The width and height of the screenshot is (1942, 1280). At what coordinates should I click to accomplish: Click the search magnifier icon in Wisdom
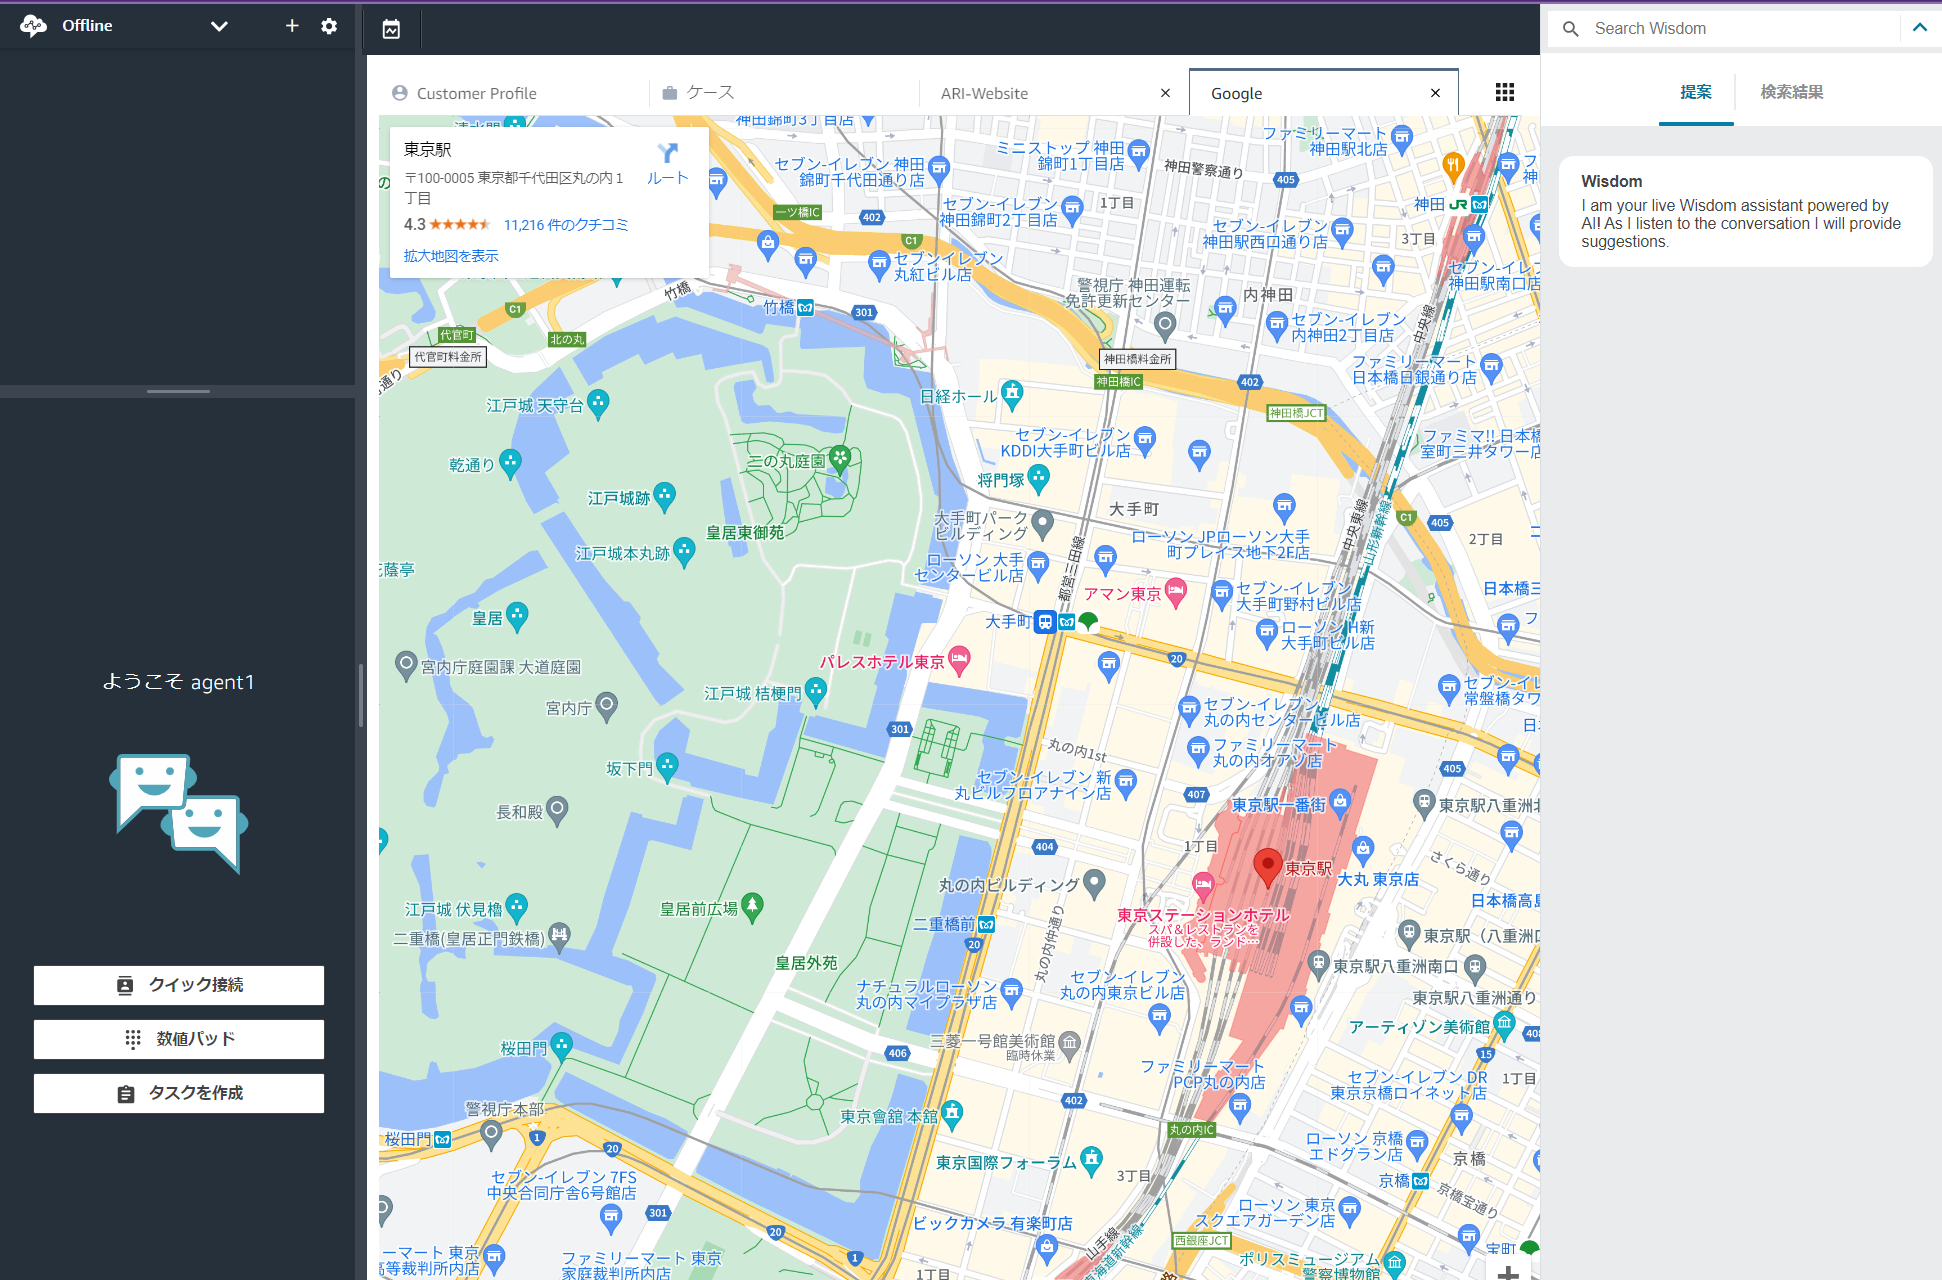tap(1571, 29)
